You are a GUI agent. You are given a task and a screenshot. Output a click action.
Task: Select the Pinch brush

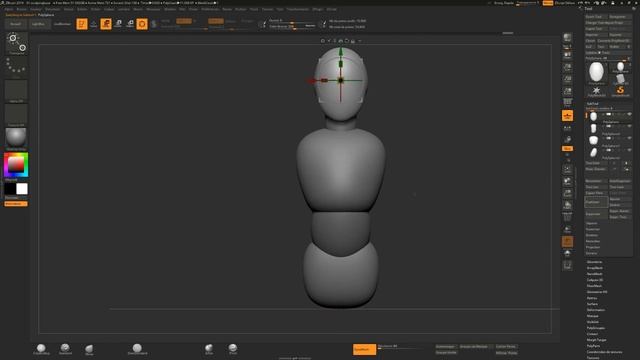click(x=233, y=349)
